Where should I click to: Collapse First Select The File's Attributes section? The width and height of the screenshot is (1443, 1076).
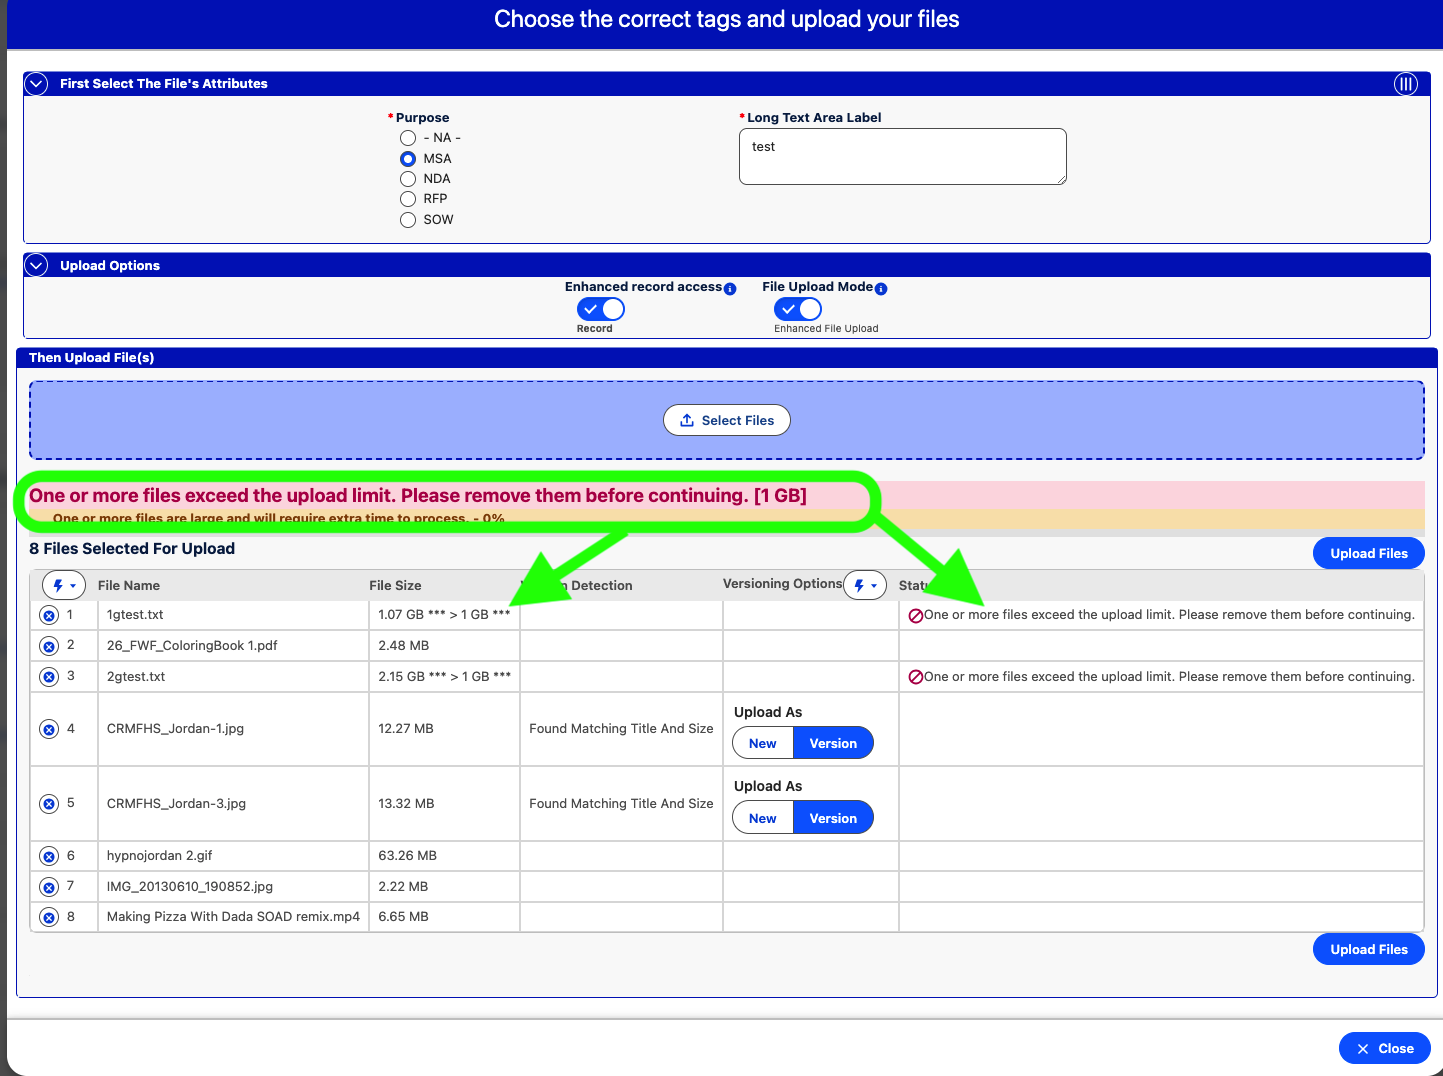[x=36, y=84]
